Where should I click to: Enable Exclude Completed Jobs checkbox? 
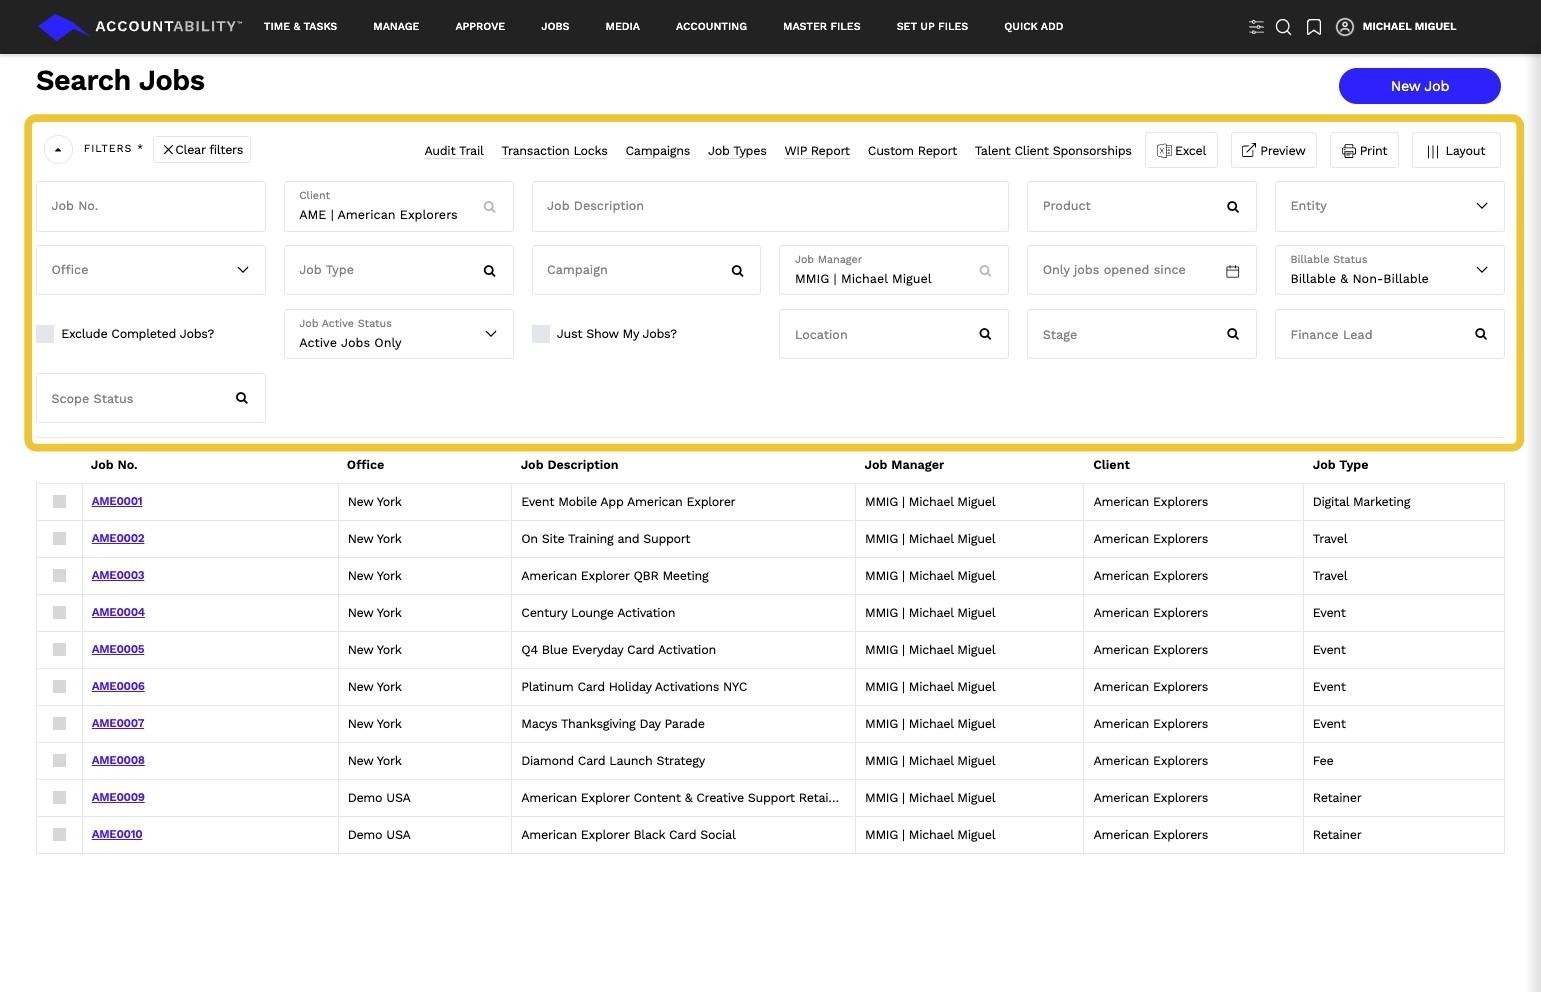click(46, 334)
